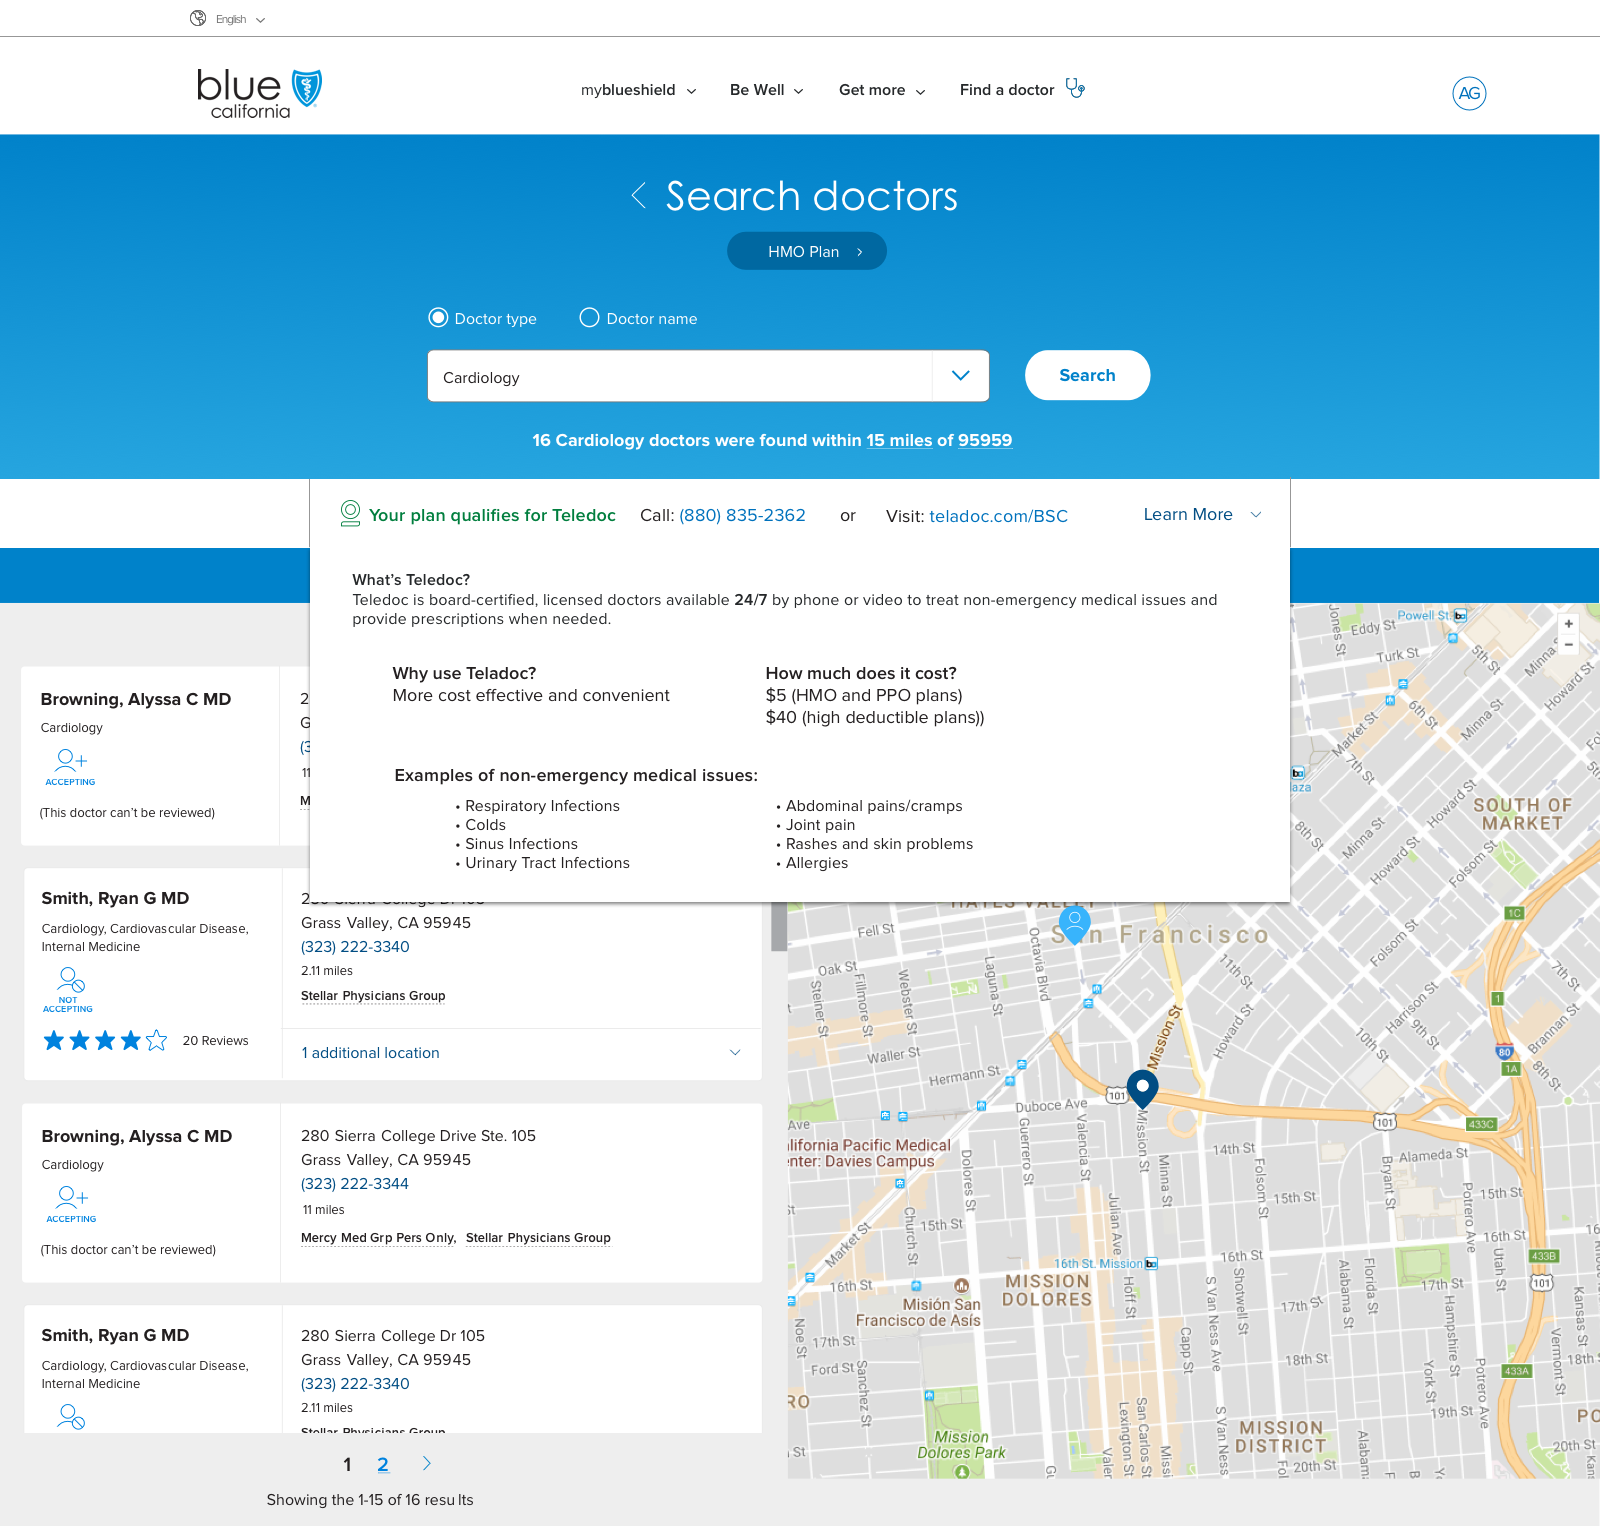Expand the 1 additional location row
The width and height of the screenshot is (1600, 1526).
coord(521,1053)
